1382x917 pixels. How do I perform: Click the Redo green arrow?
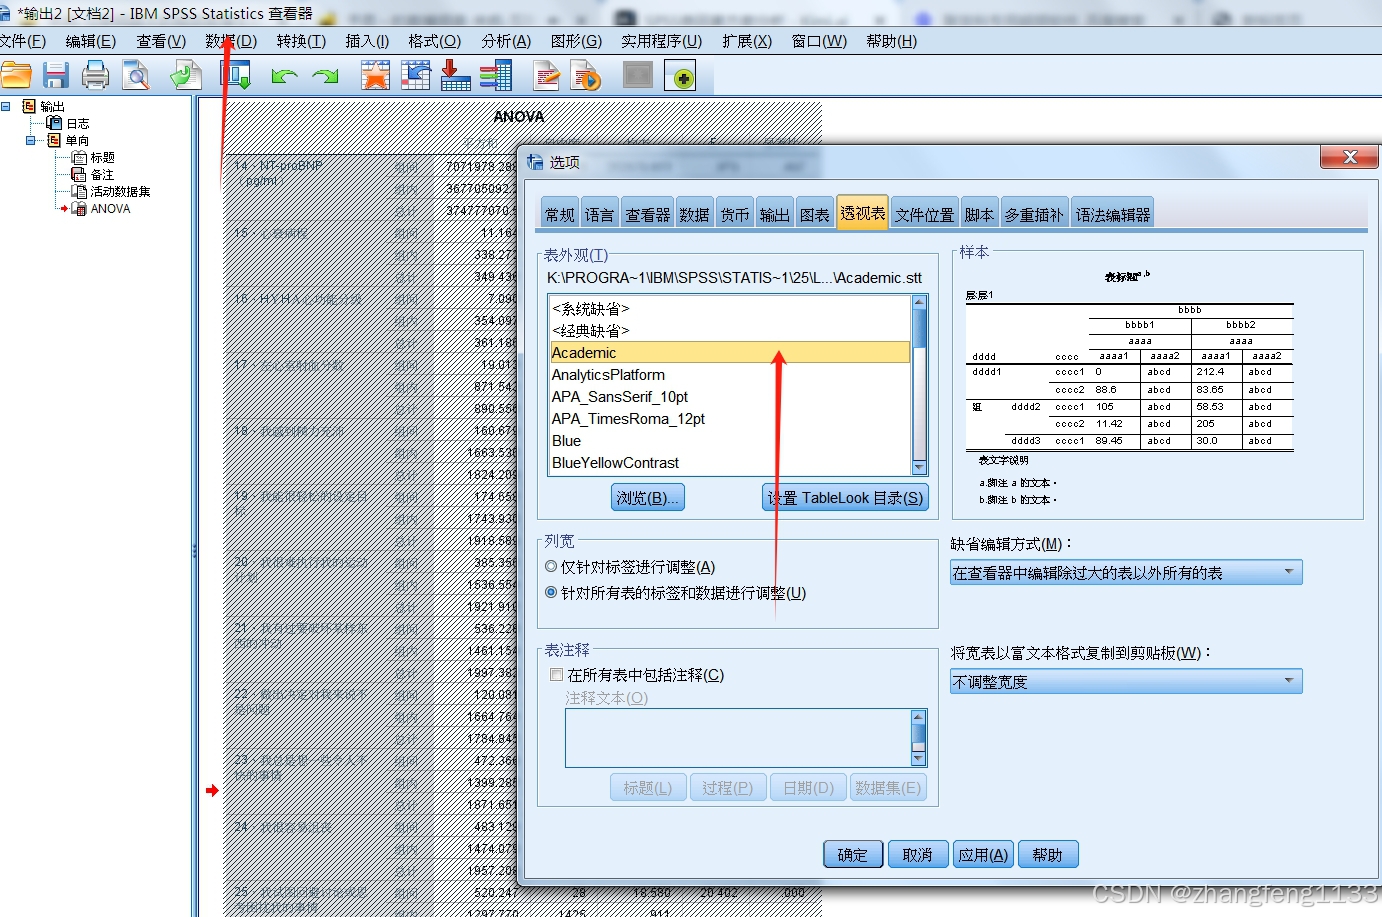click(x=325, y=76)
